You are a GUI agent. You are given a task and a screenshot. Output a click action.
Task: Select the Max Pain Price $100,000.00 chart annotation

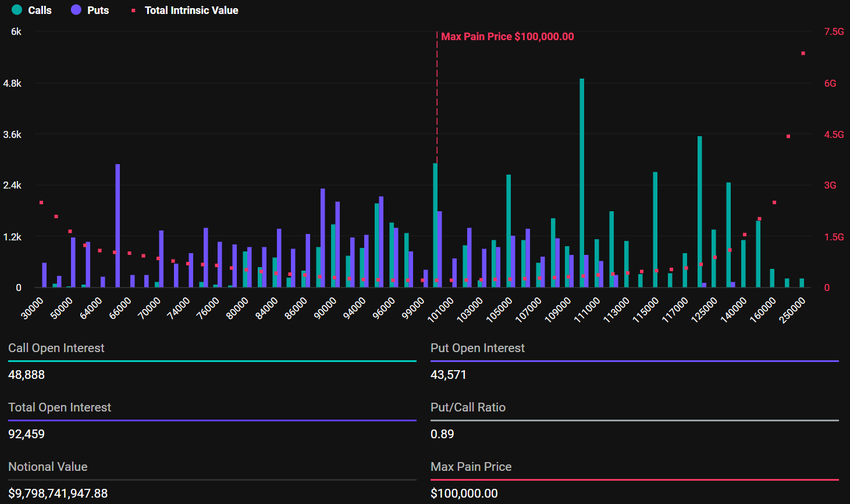(507, 37)
